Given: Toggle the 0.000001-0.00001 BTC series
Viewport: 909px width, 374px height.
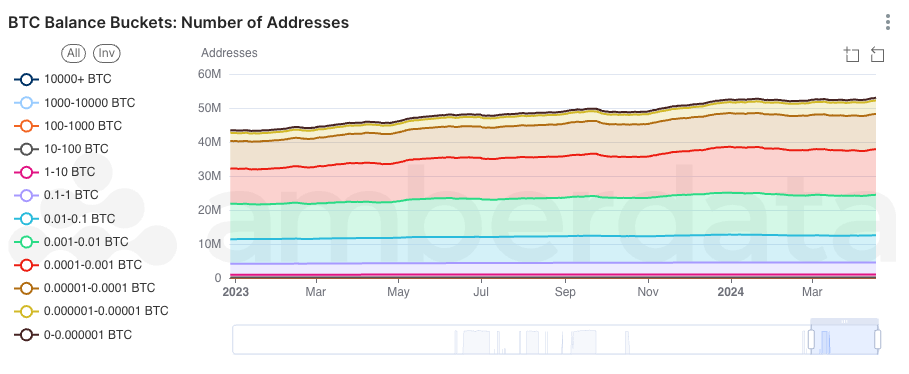Looking at the screenshot, I should pyautogui.click(x=91, y=311).
